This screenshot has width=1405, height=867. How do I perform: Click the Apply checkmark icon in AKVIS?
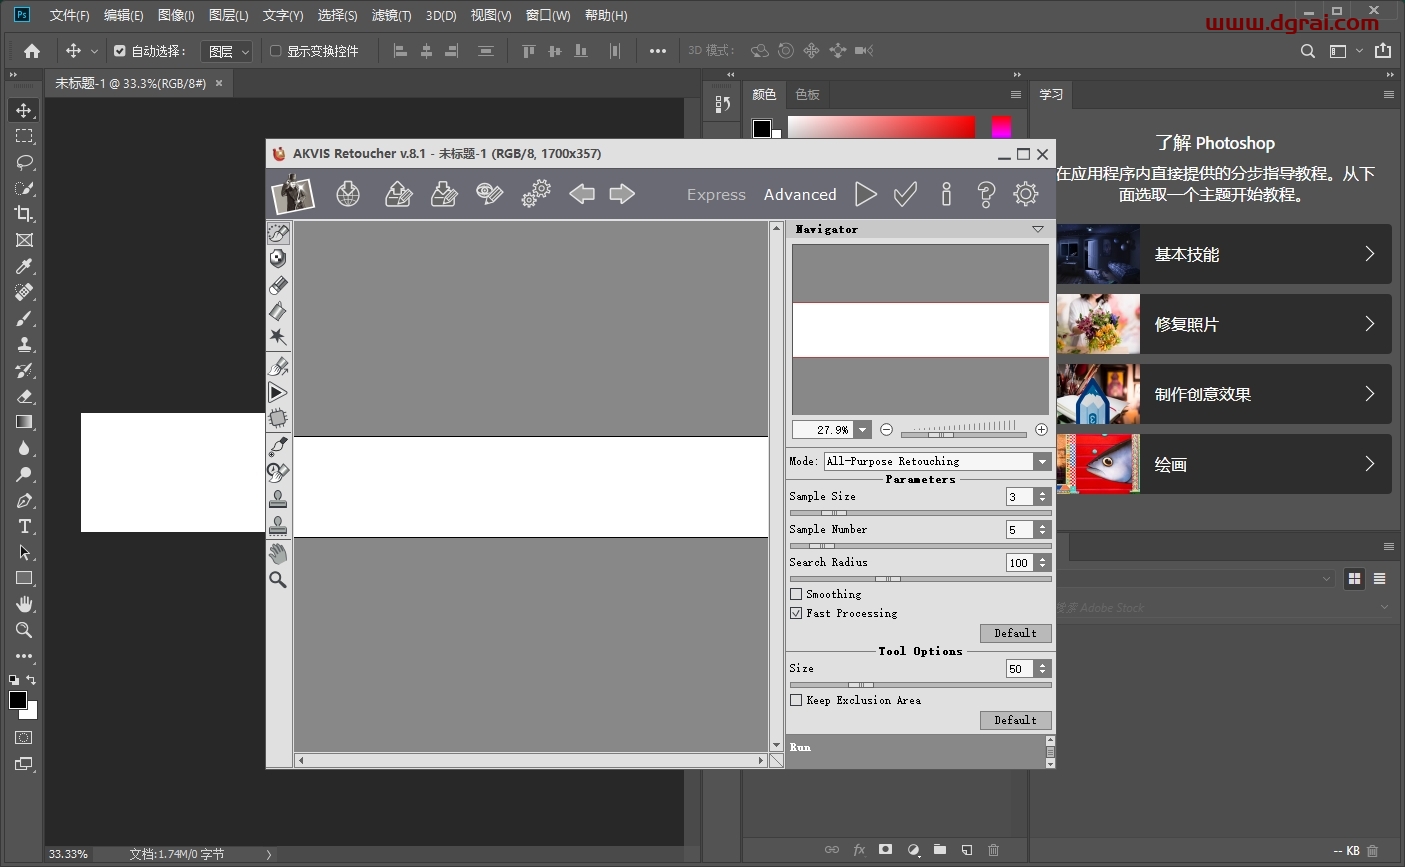(x=906, y=194)
